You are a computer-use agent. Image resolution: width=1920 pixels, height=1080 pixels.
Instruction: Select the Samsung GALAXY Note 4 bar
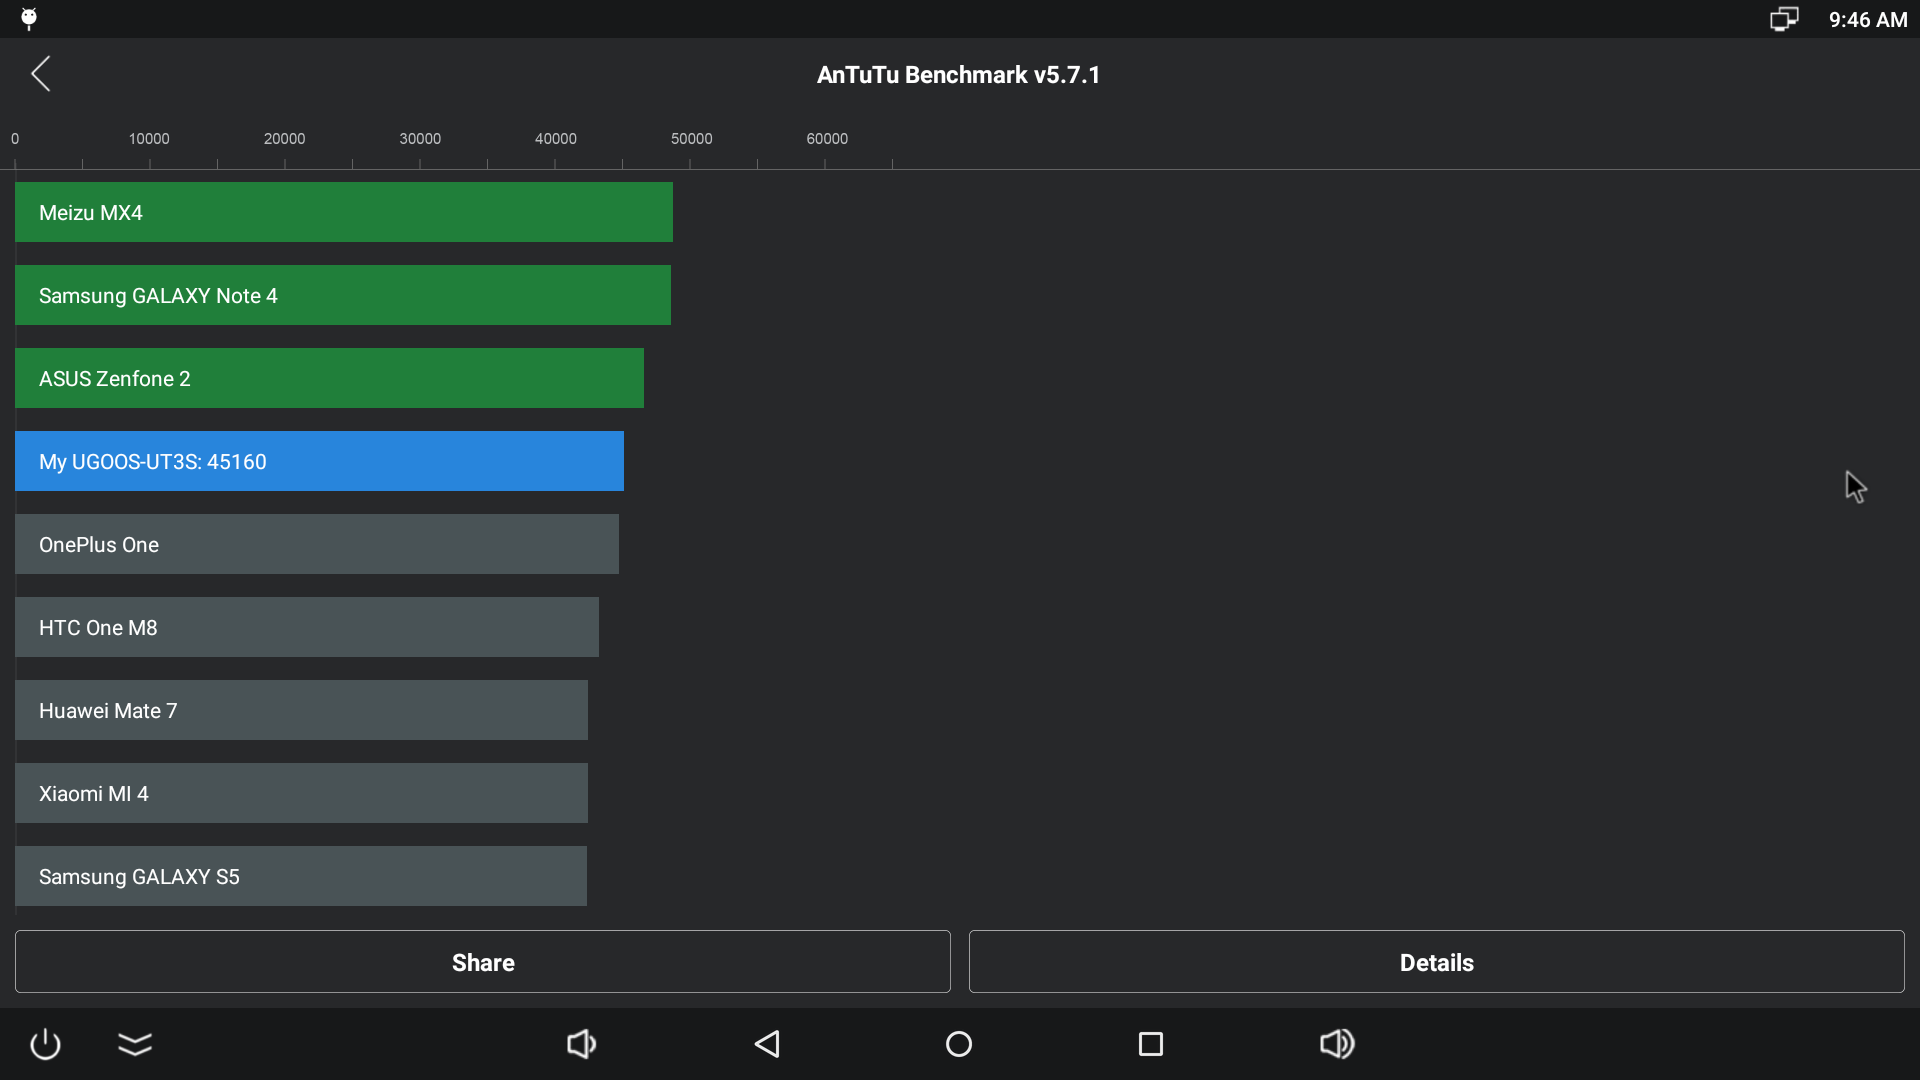click(343, 295)
